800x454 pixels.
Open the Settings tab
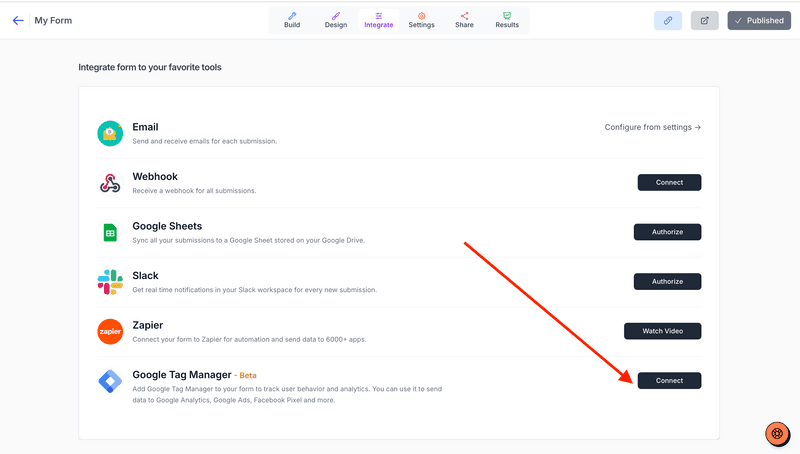(421, 20)
